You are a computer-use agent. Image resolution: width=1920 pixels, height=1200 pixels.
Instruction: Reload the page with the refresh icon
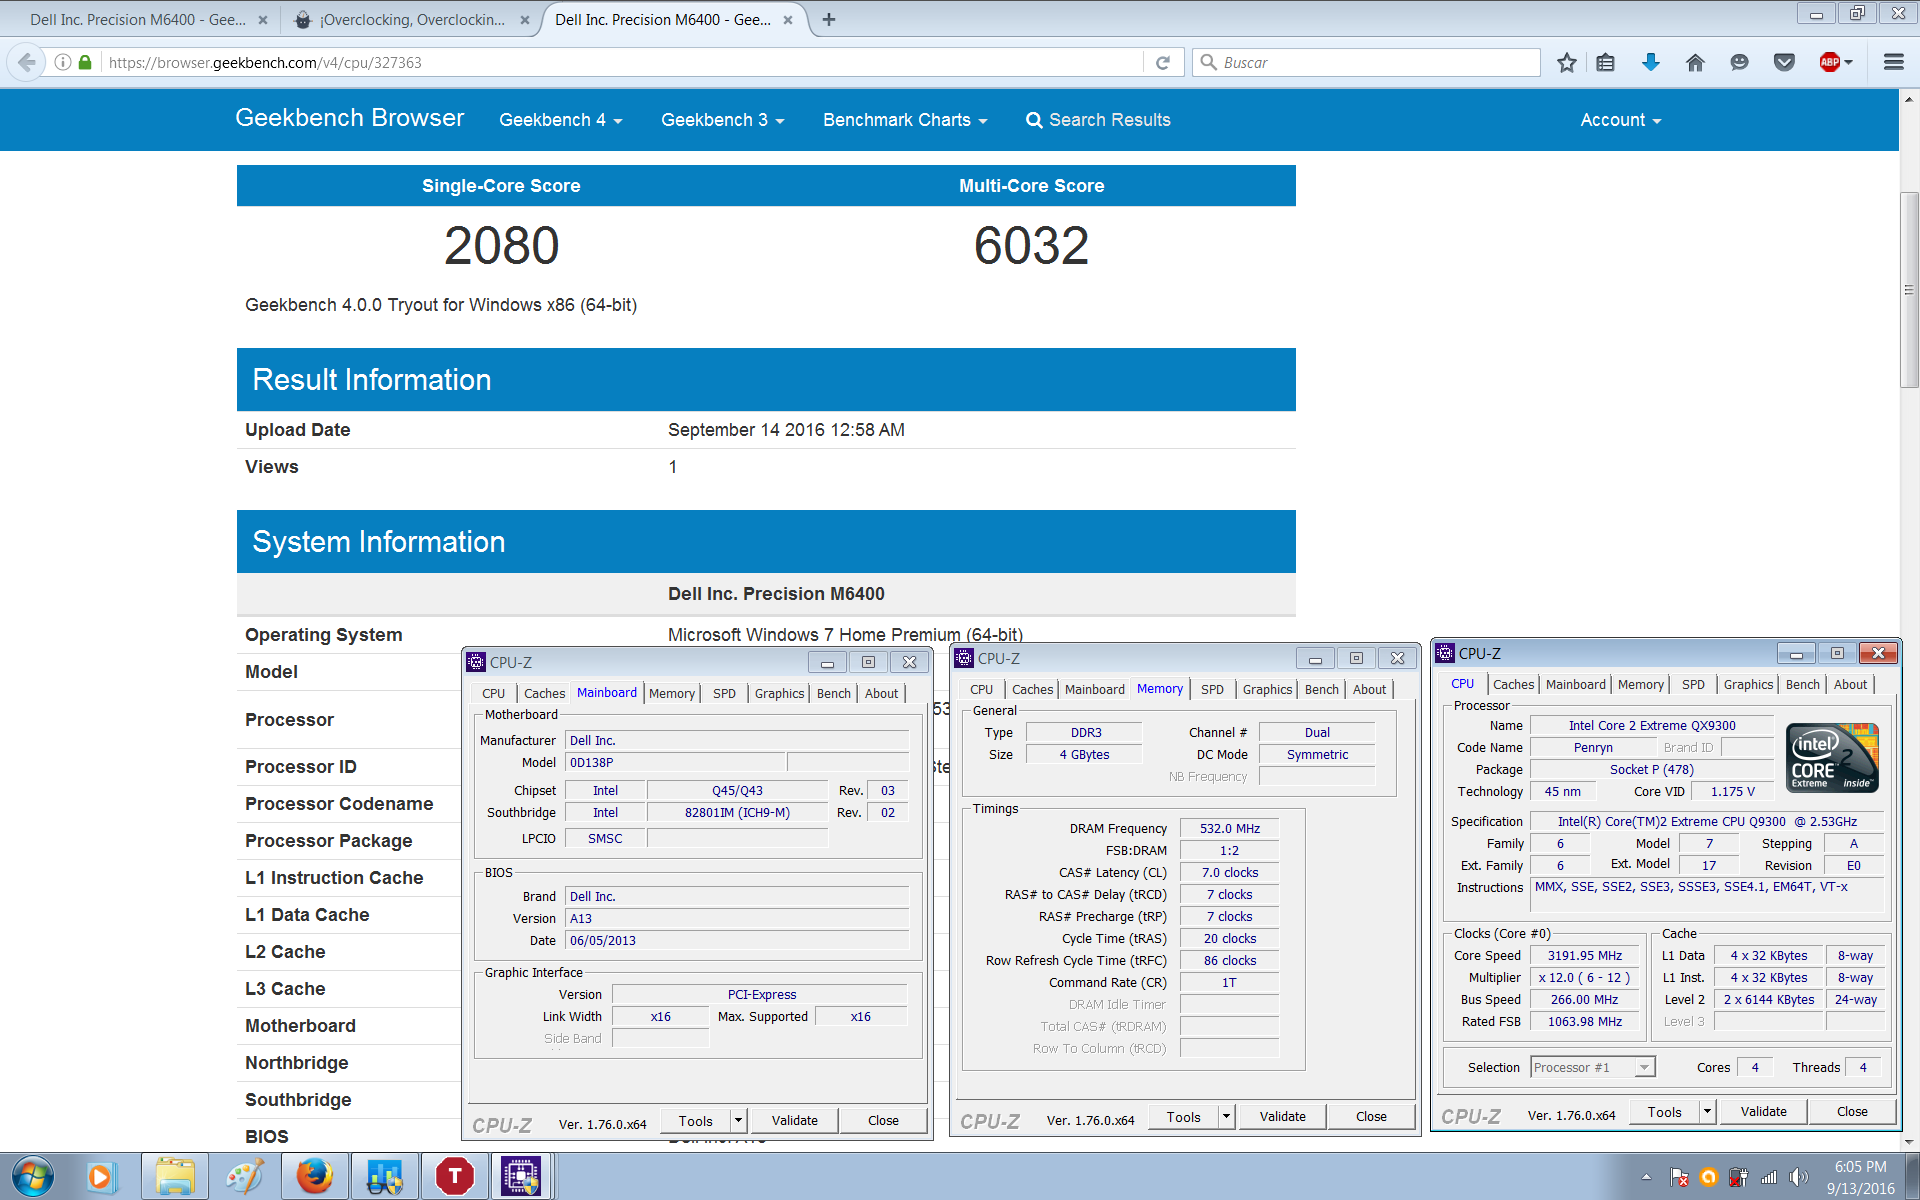click(x=1163, y=62)
